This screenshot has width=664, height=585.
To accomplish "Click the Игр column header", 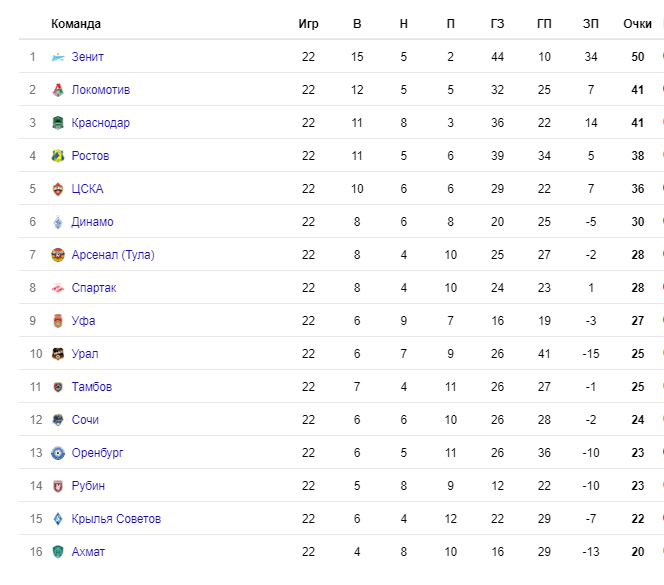I will pos(308,24).
